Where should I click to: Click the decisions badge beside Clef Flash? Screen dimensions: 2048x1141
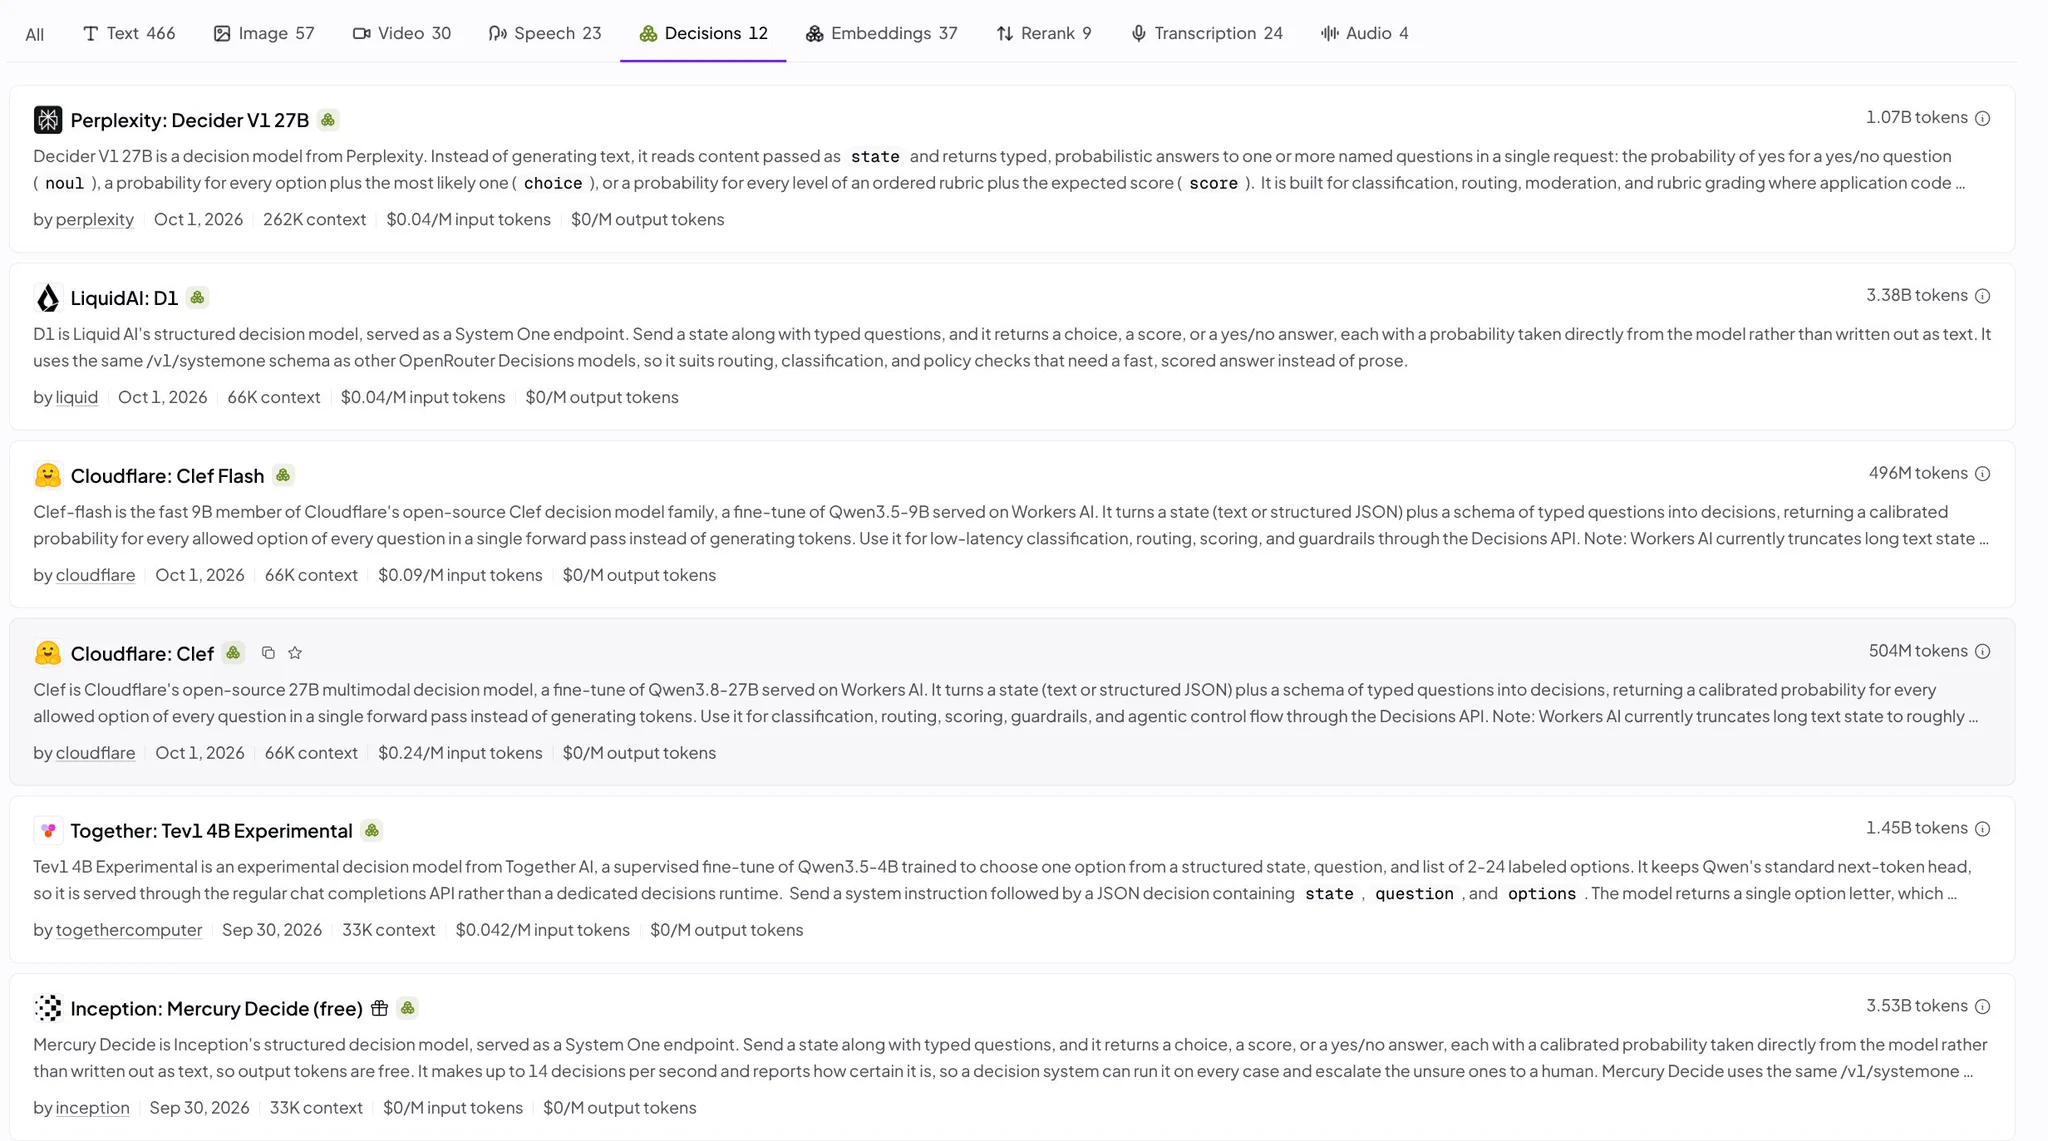(284, 476)
